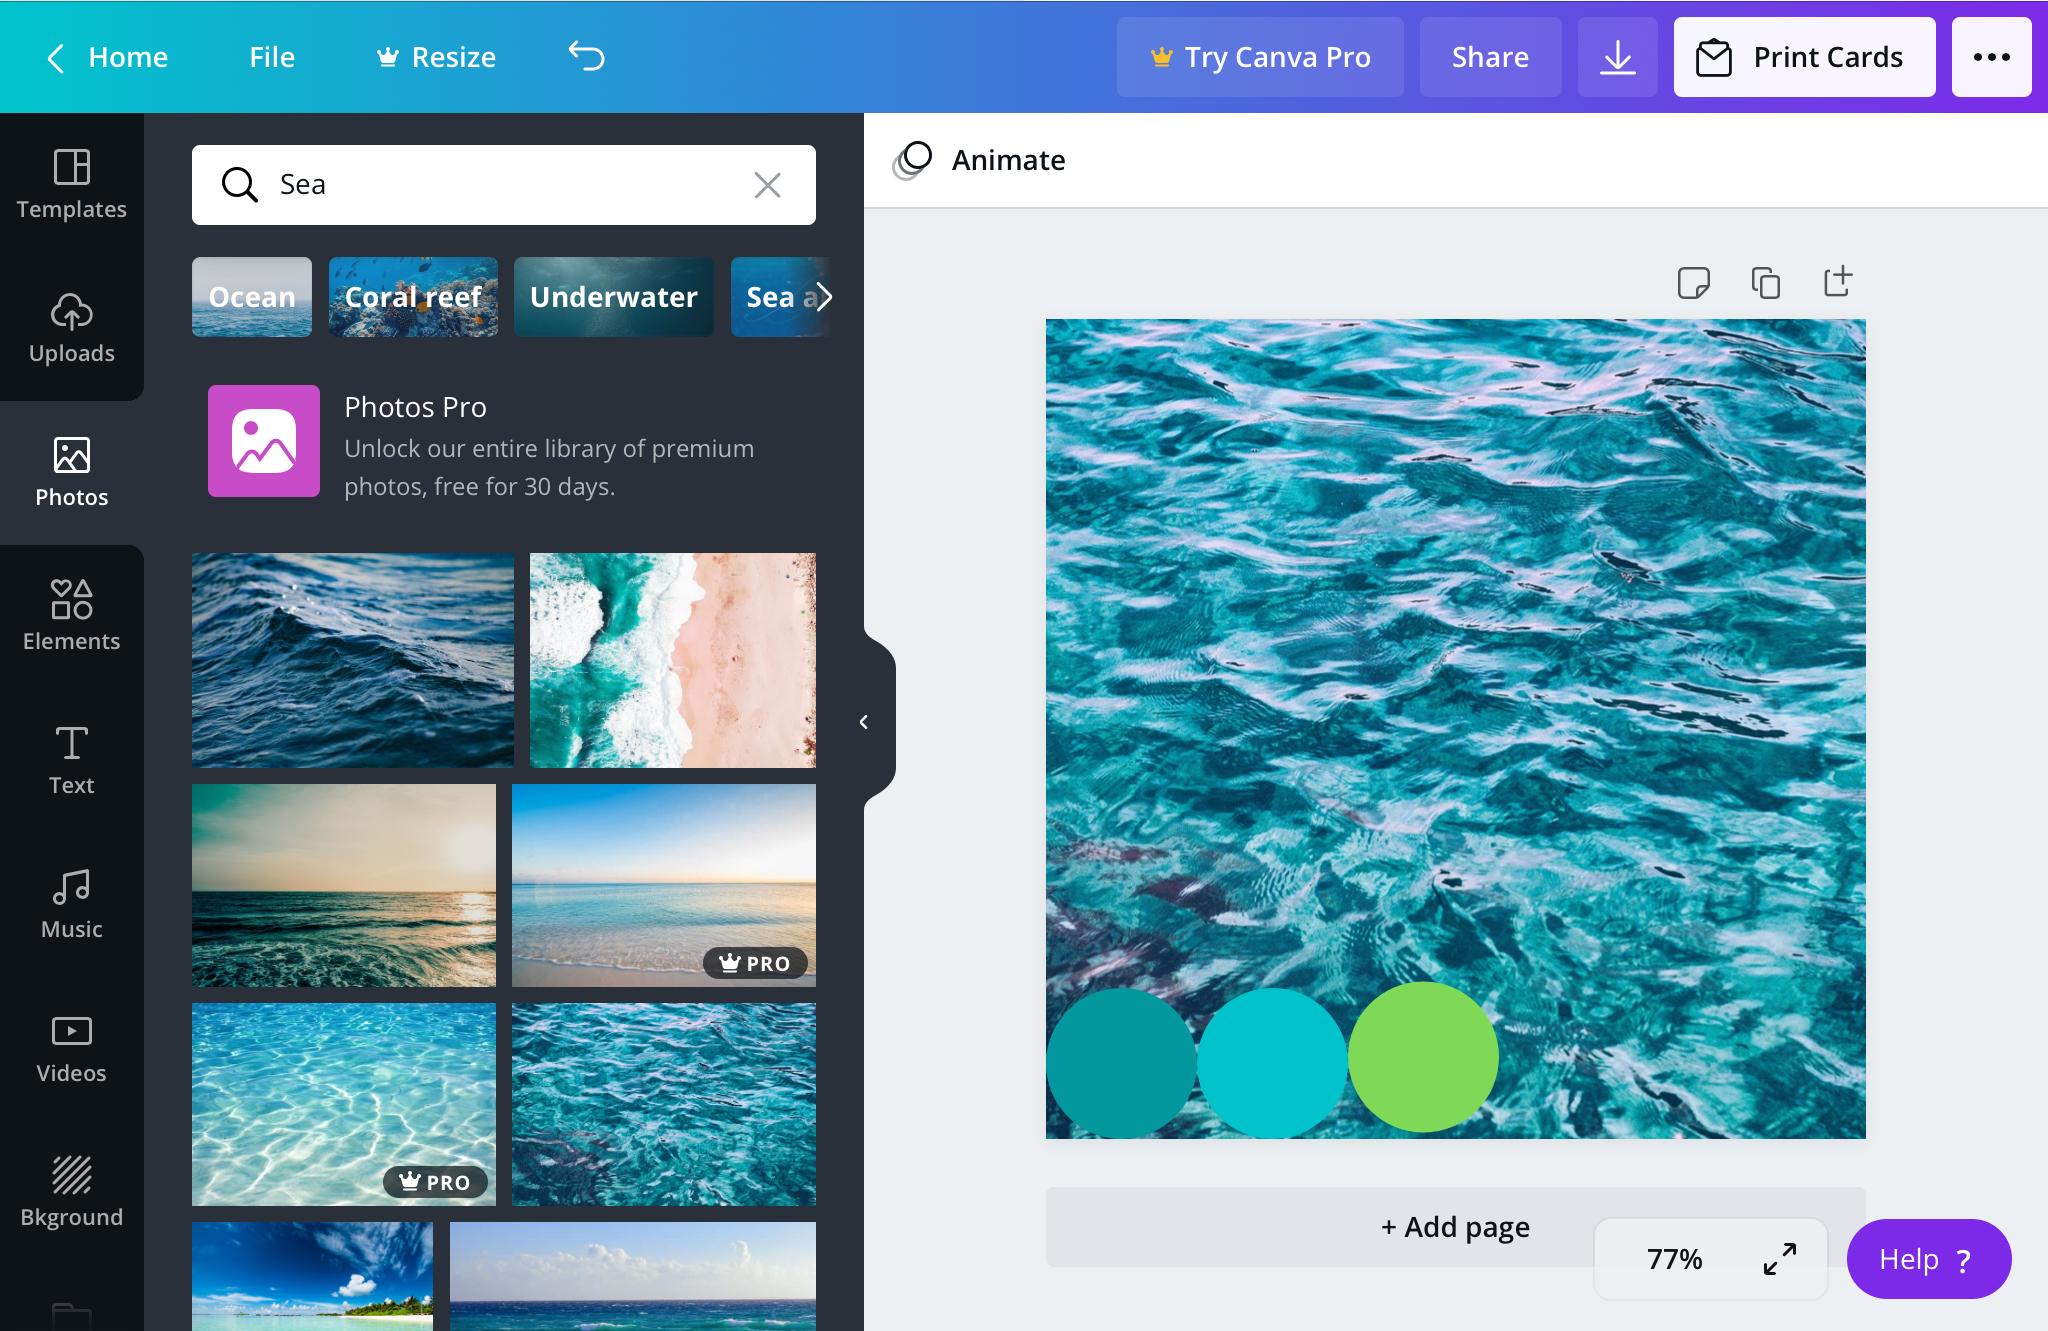Open the Uploads sidebar panel
The height and width of the screenshot is (1331, 2048).
point(71,328)
